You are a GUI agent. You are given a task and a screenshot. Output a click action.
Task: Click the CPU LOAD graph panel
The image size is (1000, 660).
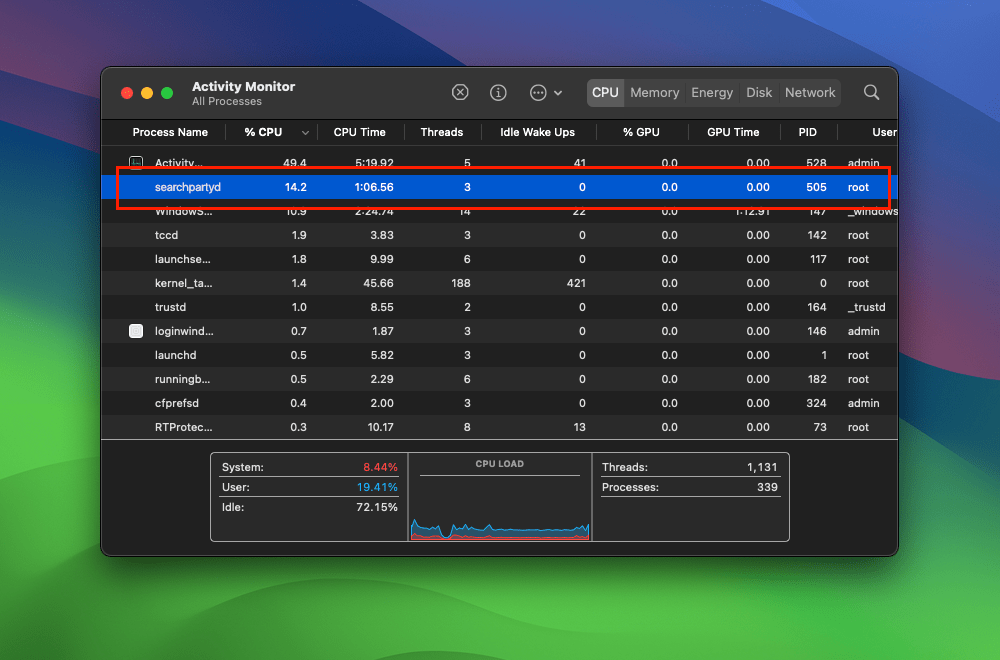coord(500,497)
